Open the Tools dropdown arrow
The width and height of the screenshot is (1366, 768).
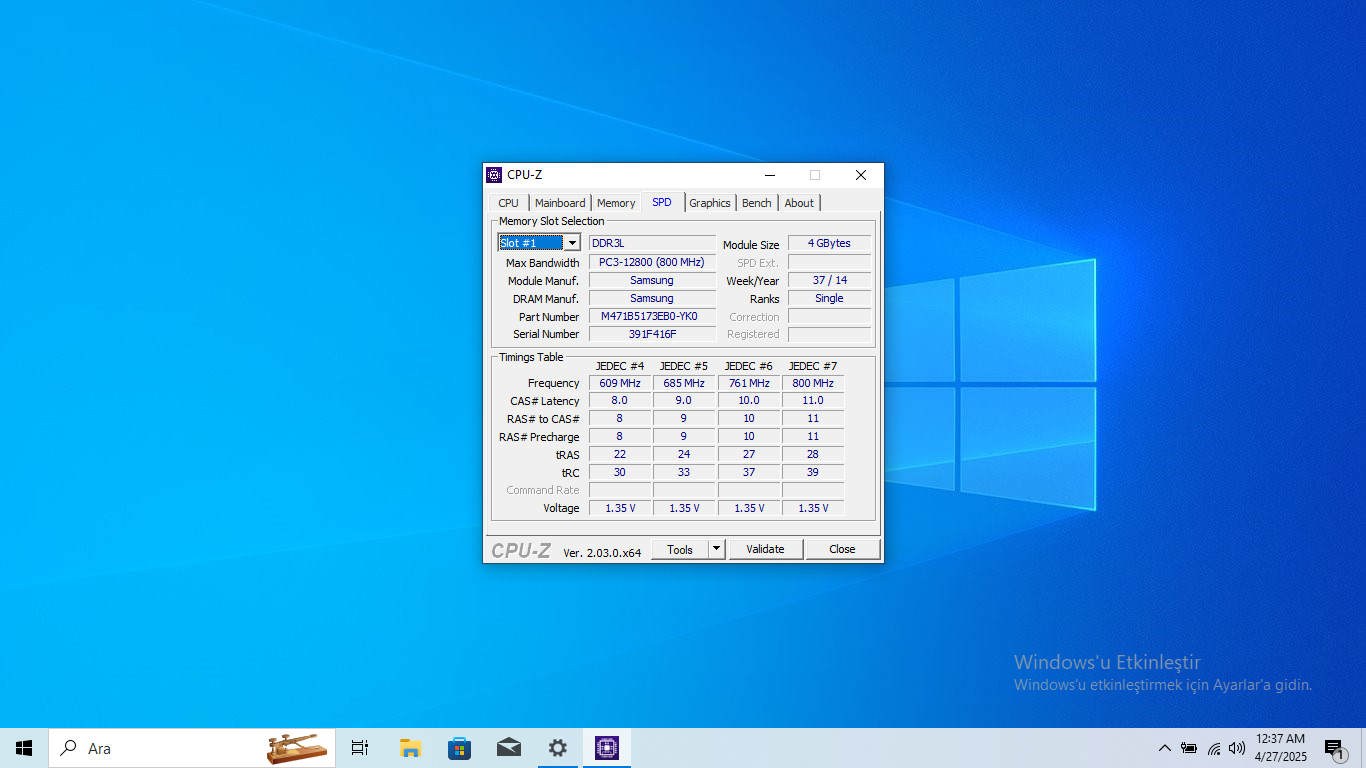click(716, 549)
